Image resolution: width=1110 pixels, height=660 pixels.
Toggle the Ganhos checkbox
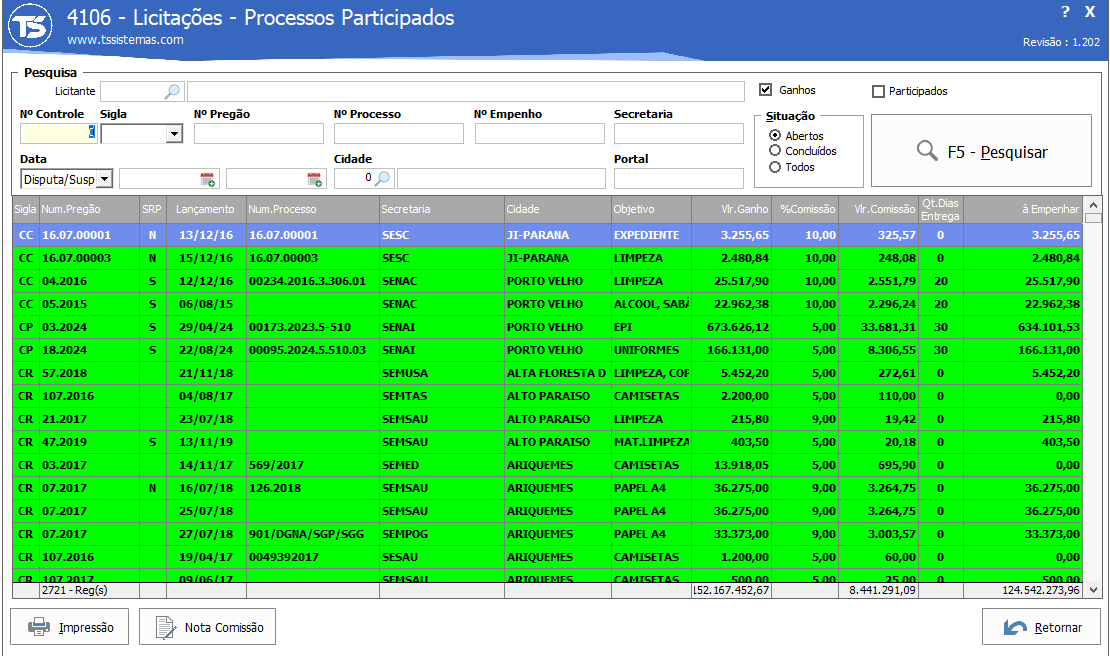click(x=765, y=90)
